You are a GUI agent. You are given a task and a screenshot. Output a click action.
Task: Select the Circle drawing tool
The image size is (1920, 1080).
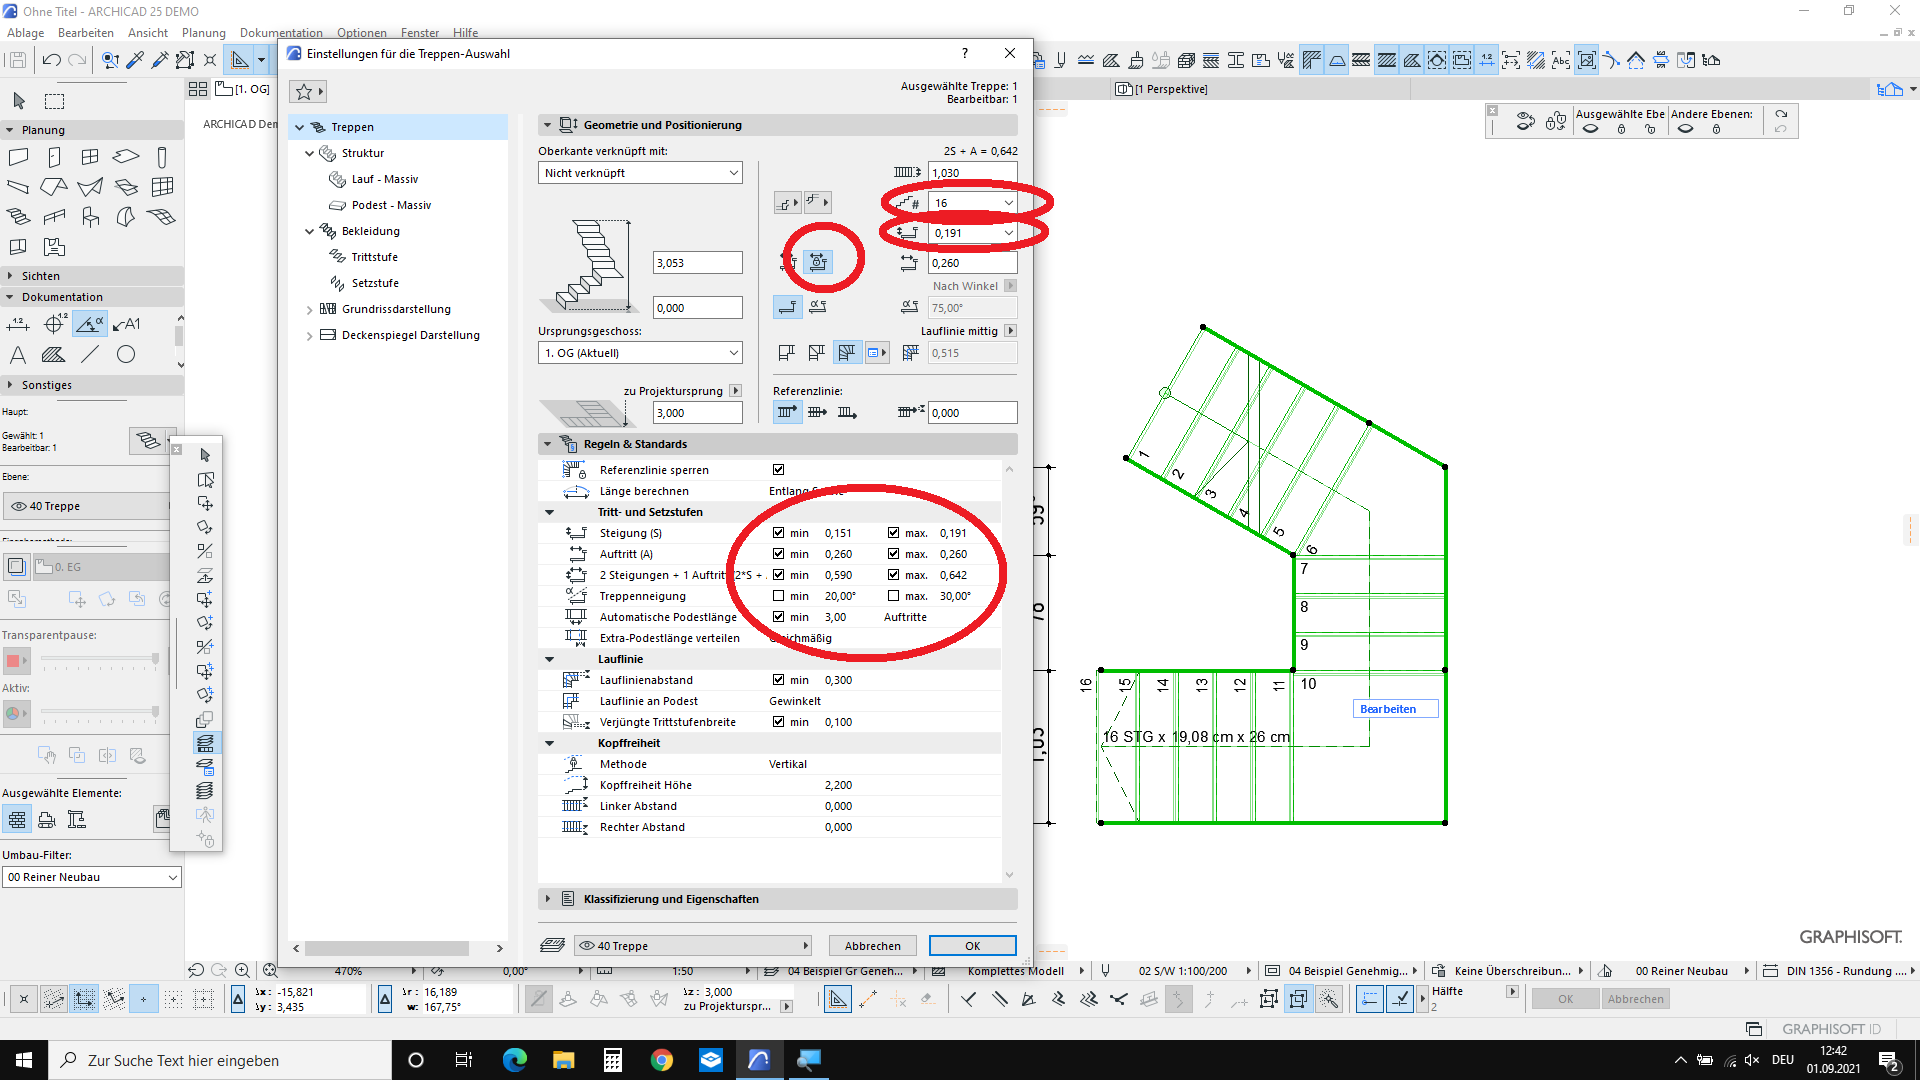[126, 354]
